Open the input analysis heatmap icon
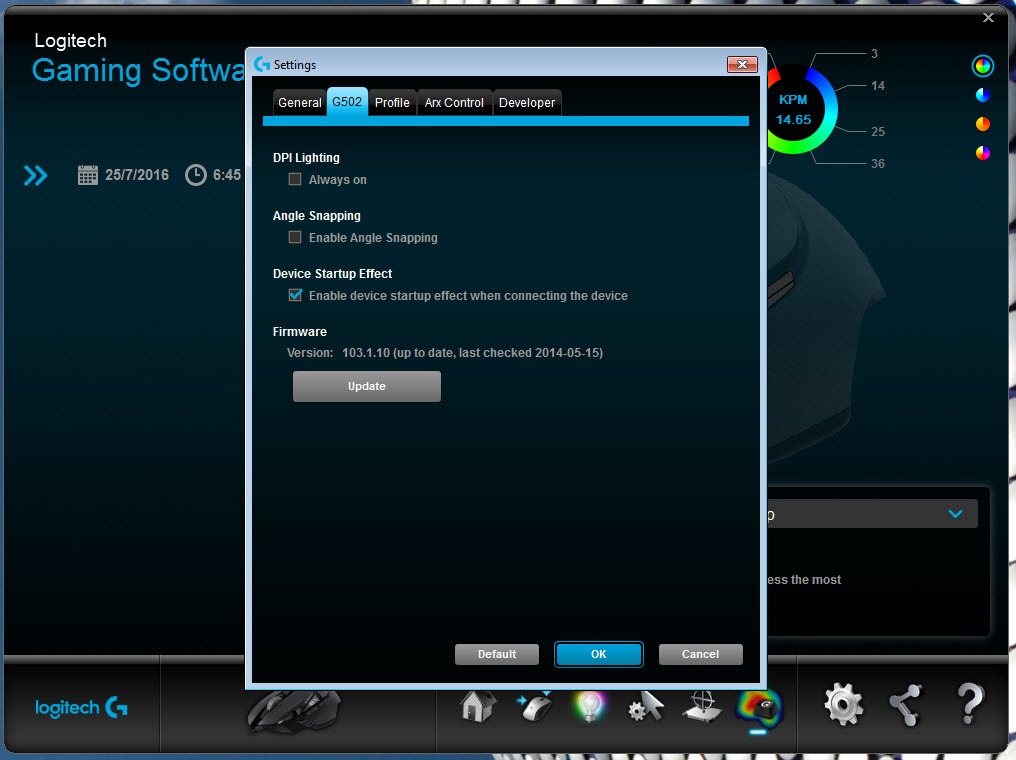Image resolution: width=1016 pixels, height=760 pixels. click(759, 708)
